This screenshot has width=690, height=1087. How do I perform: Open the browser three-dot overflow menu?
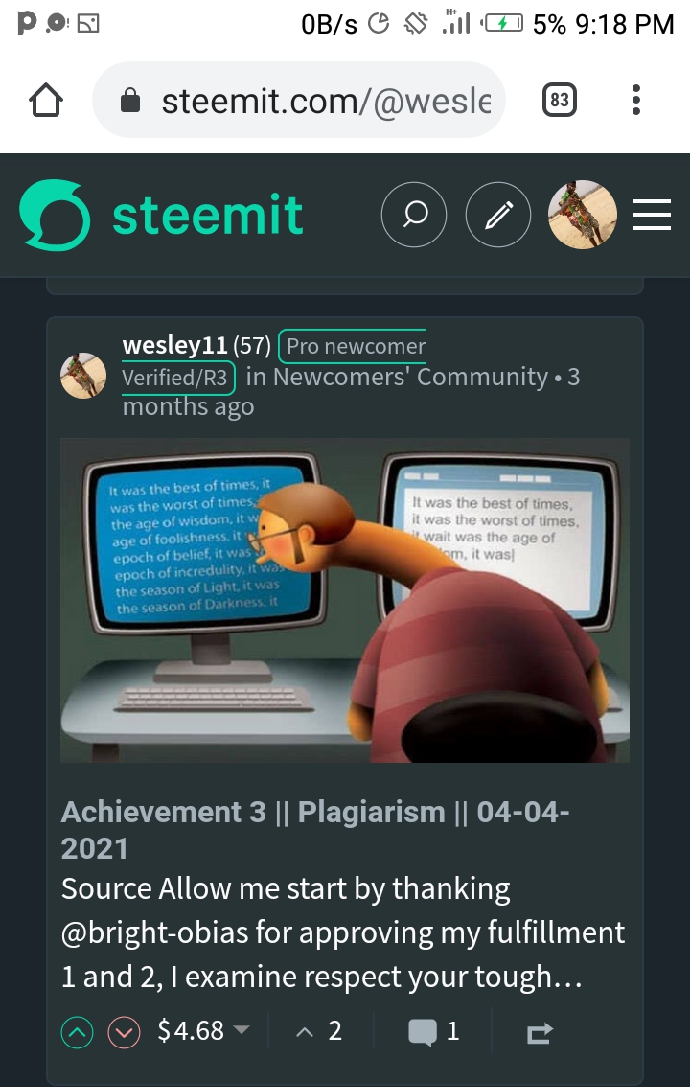click(636, 100)
